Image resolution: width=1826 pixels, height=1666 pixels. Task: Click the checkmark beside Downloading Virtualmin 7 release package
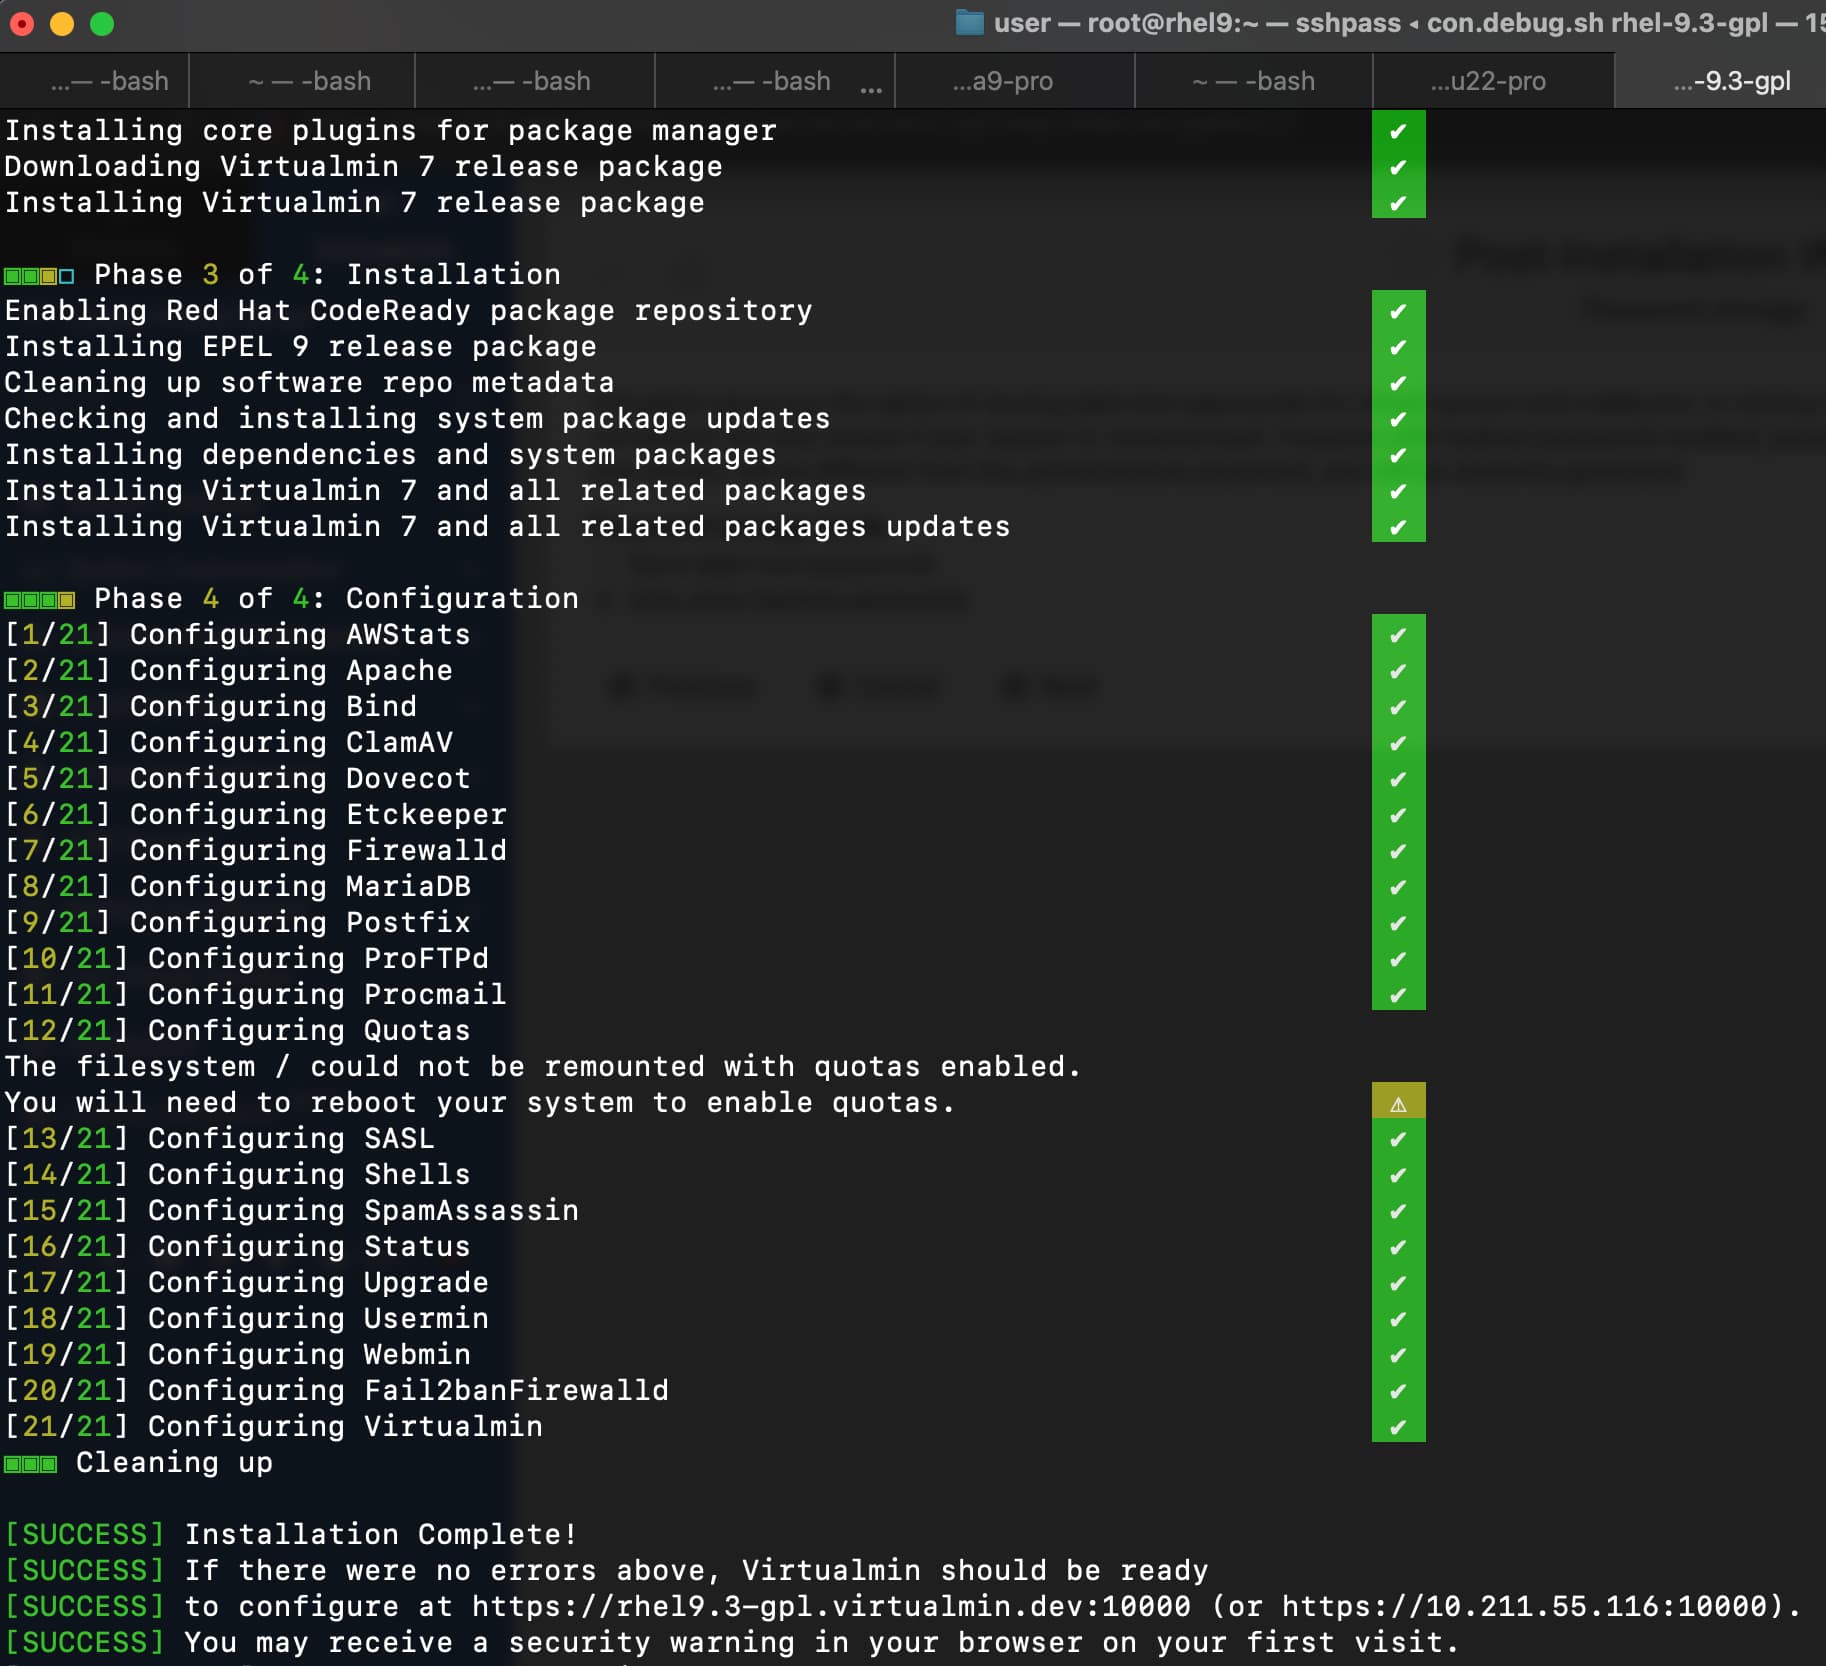pos(1398,166)
